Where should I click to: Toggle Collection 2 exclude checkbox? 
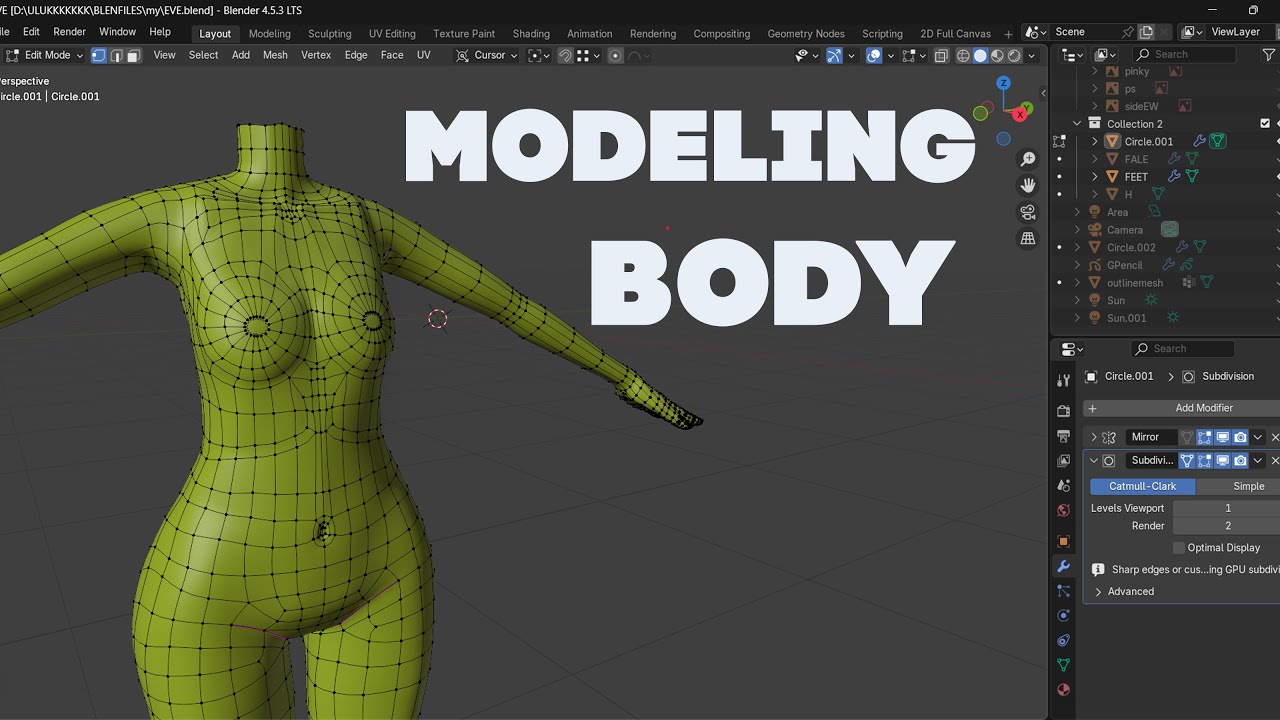click(x=1265, y=124)
